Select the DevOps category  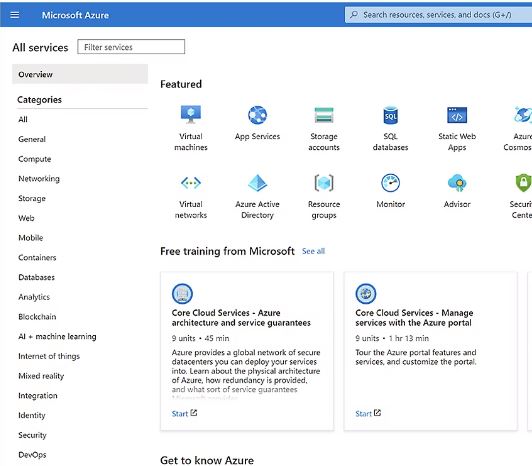coord(32,454)
